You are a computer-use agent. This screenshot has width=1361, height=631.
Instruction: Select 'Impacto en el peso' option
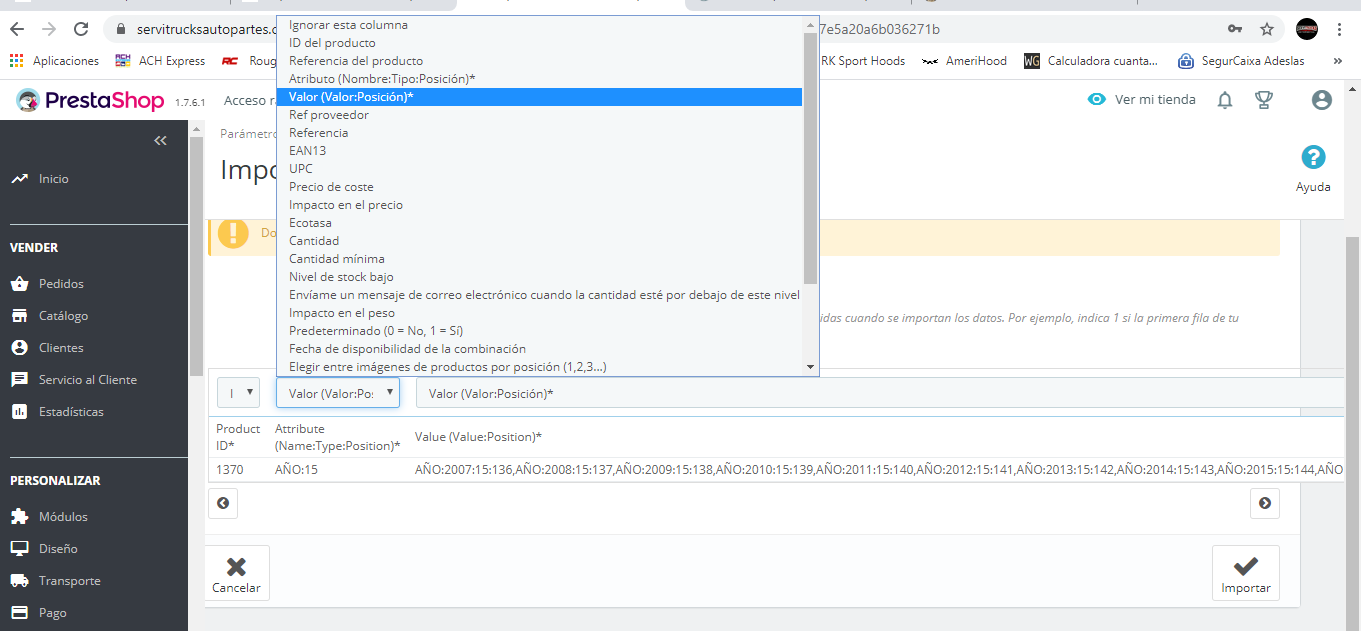pos(540,313)
